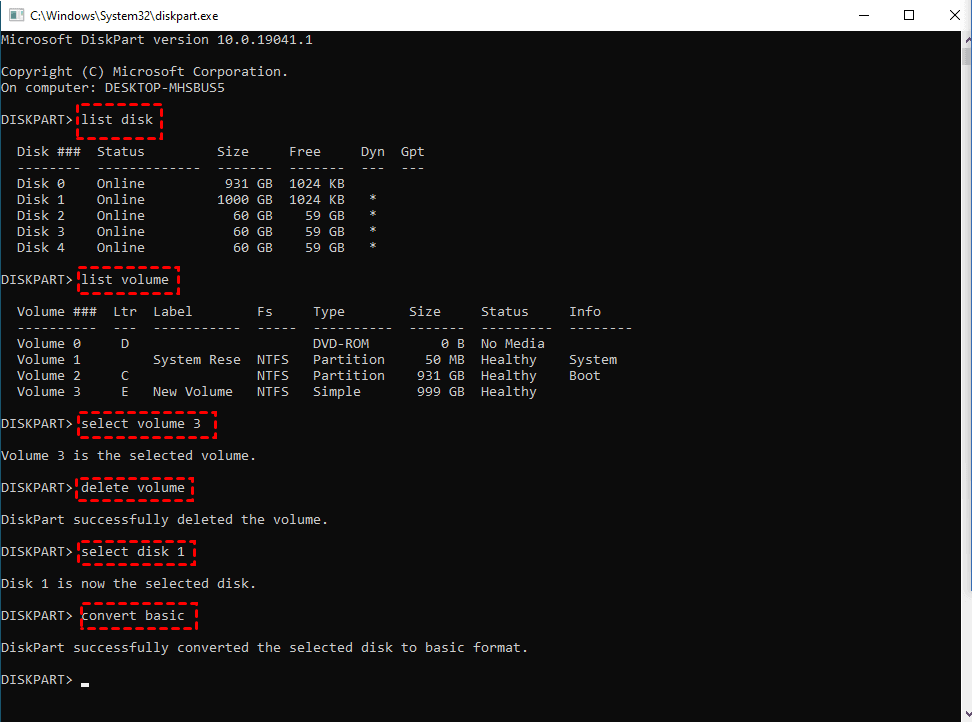Click the highlighted 'delete volume' command
Viewport: 972px width, 723px height.
pyautogui.click(x=134, y=488)
